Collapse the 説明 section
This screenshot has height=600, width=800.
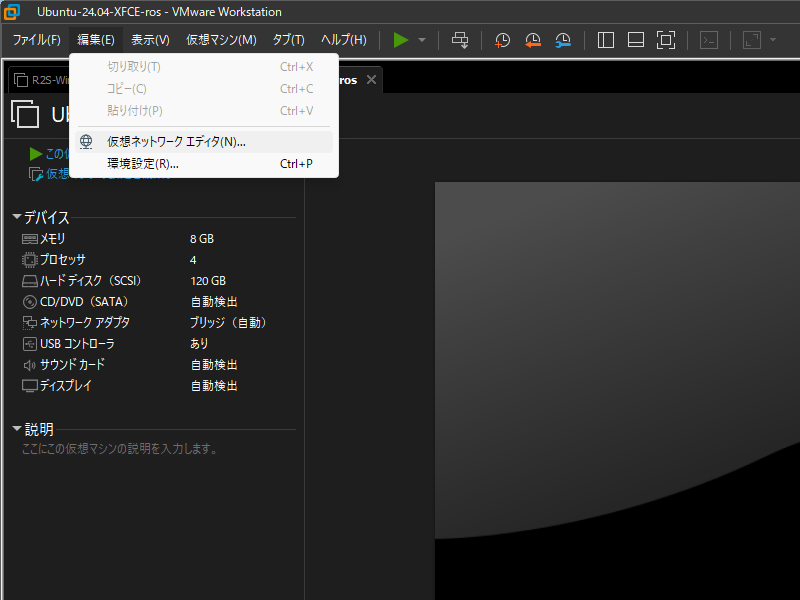tap(17, 429)
